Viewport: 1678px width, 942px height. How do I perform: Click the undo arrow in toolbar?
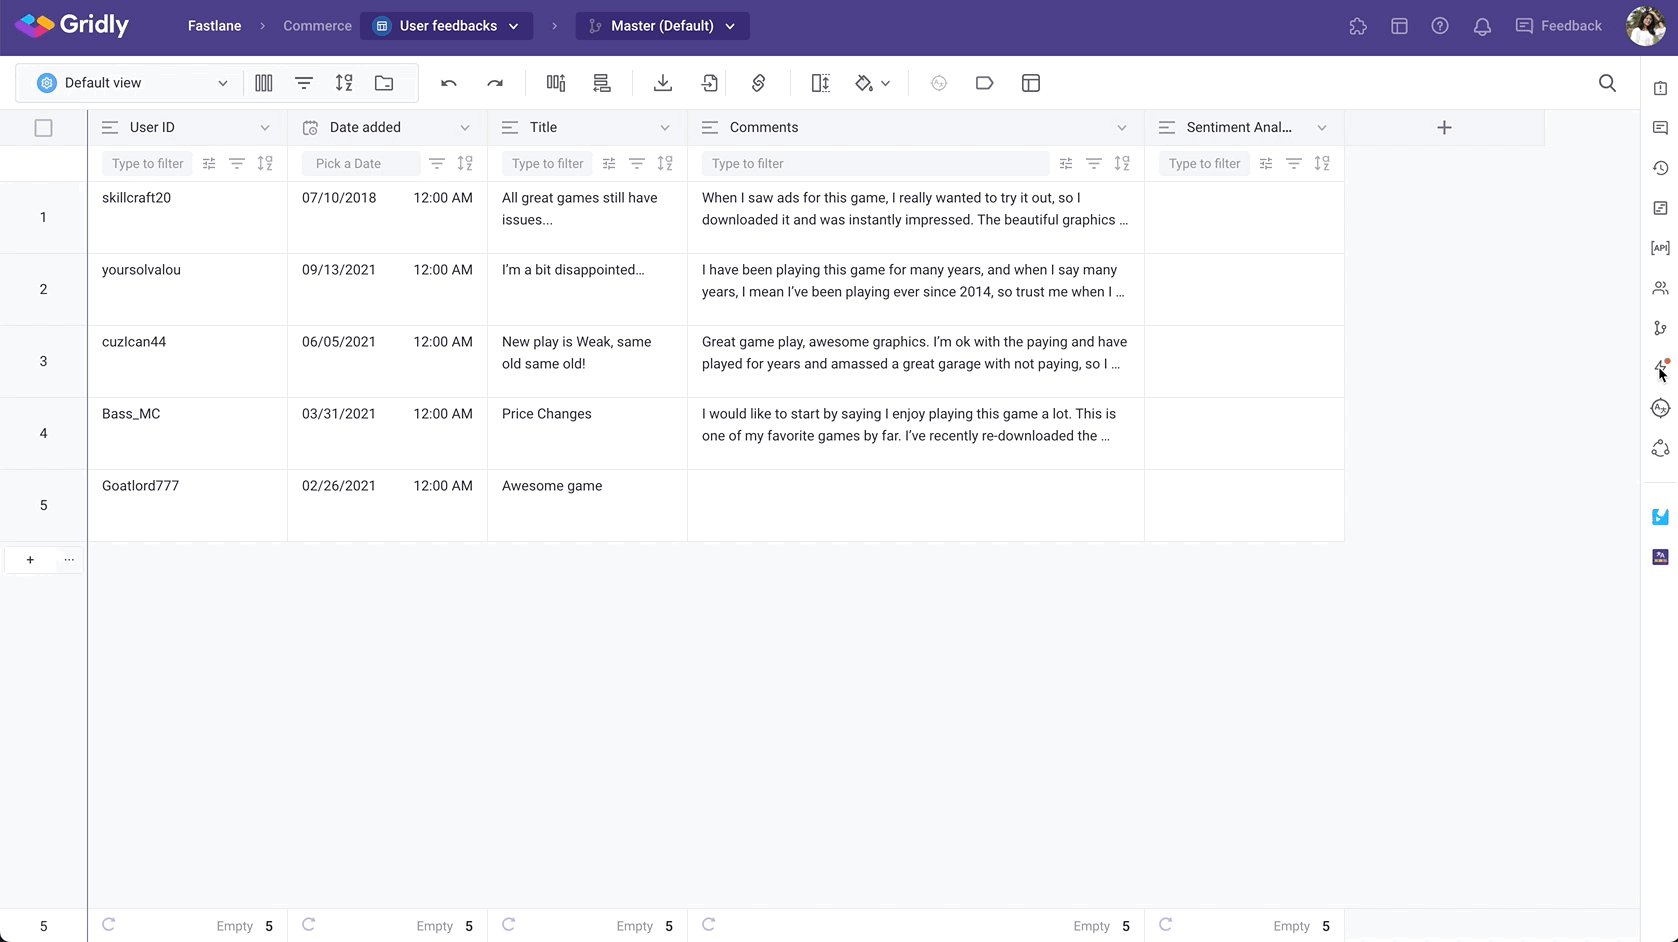click(x=449, y=83)
